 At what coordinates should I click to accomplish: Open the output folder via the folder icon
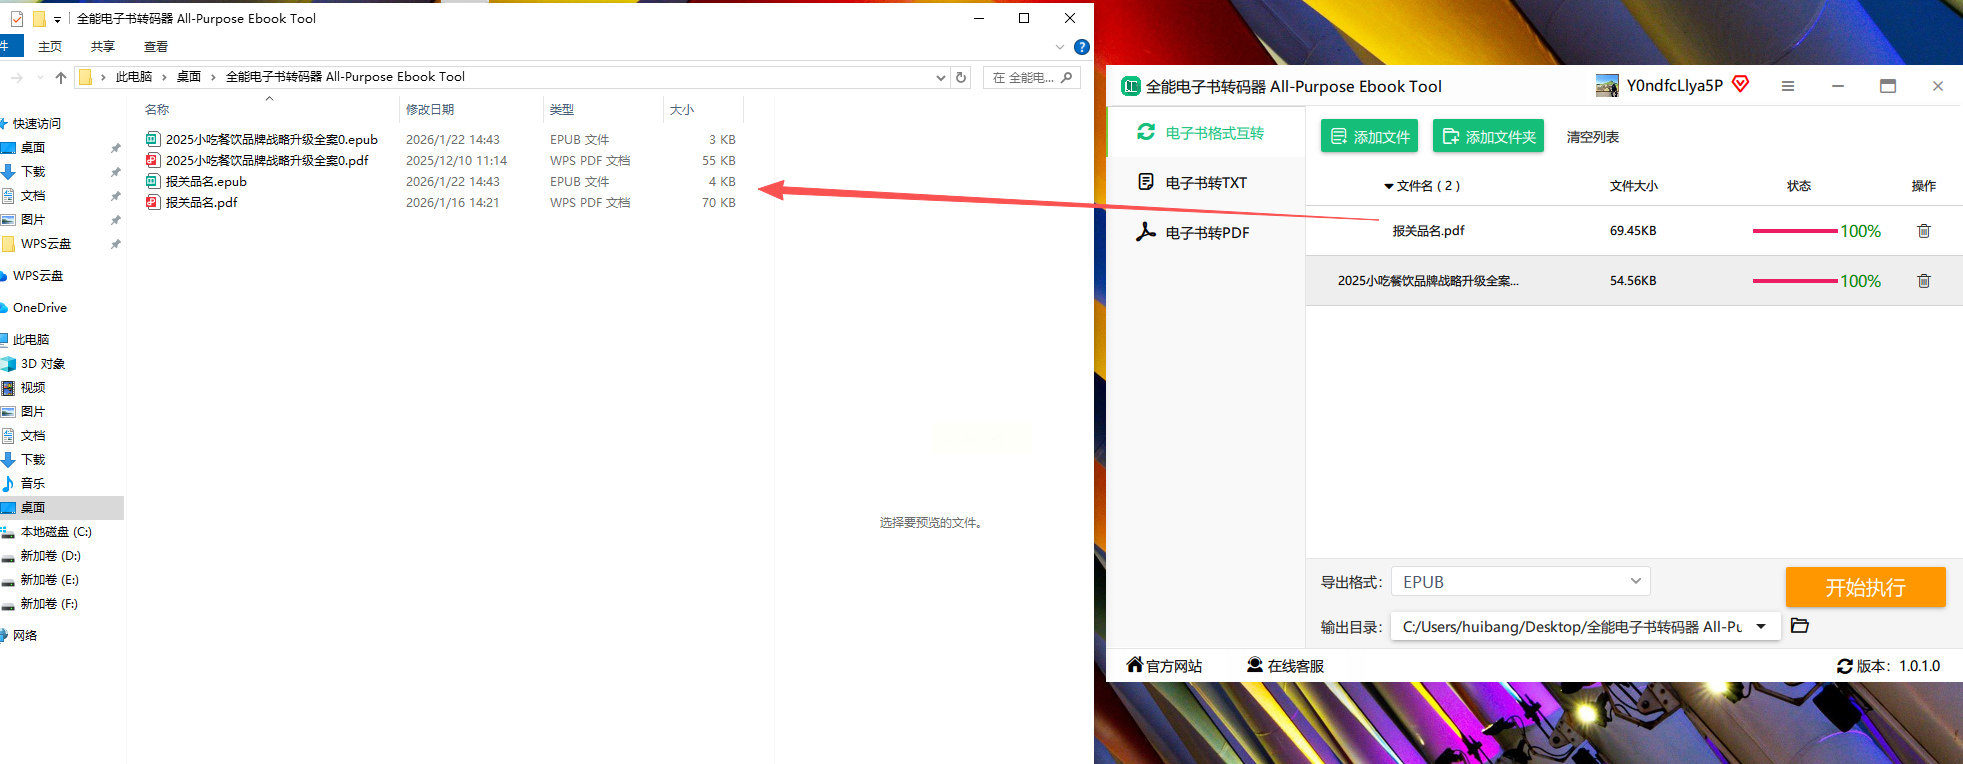click(1800, 626)
